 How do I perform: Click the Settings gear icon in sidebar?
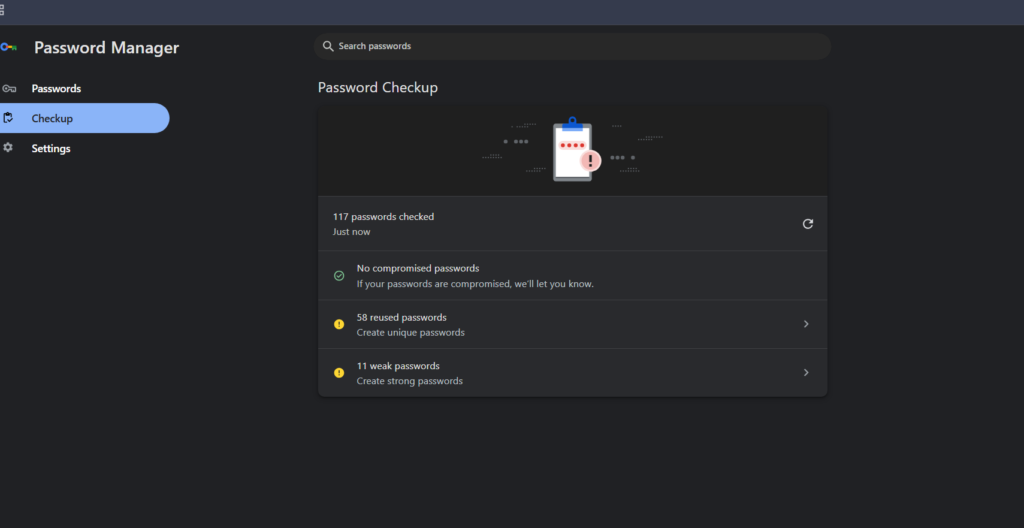pos(8,148)
